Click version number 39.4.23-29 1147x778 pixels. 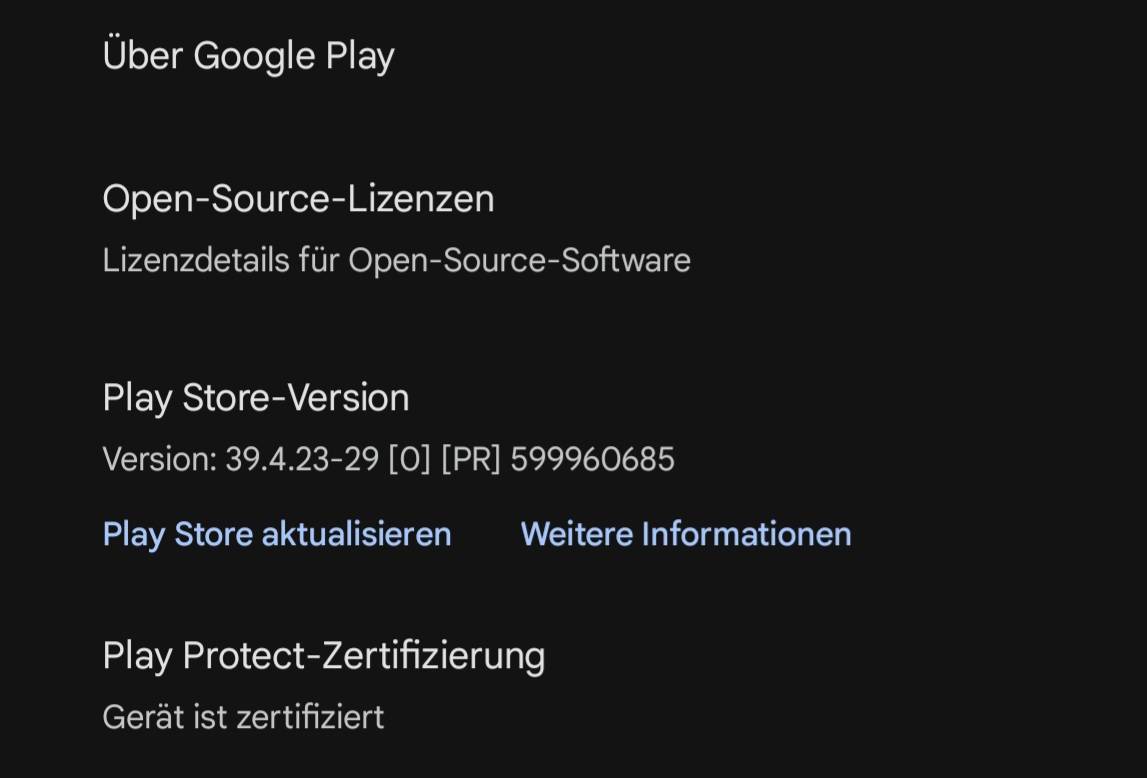[302, 460]
